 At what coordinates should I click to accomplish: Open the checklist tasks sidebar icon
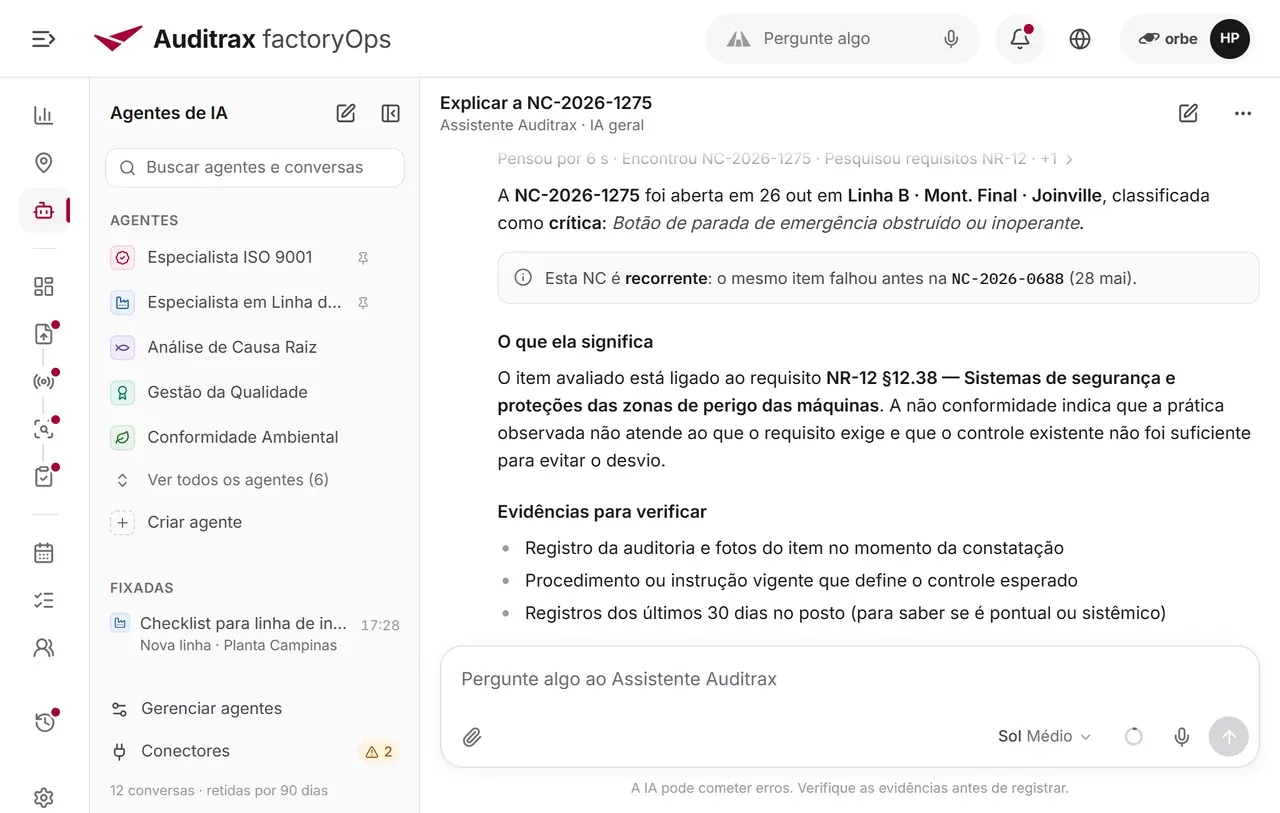pos(43,600)
